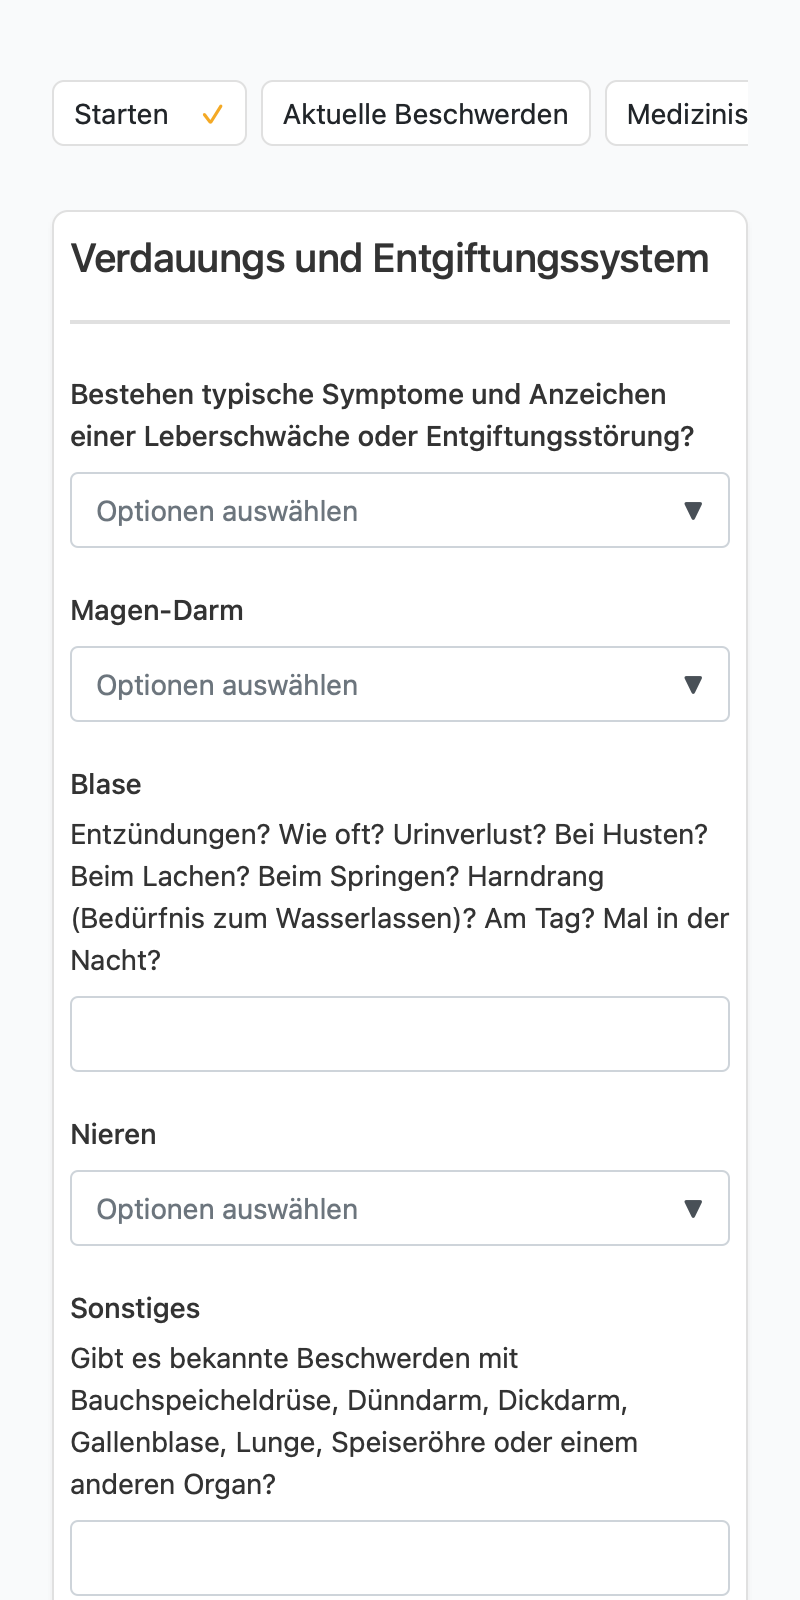Expand the Magen-Darm options dropdown
This screenshot has height=1600, width=800.
pyautogui.click(x=400, y=684)
